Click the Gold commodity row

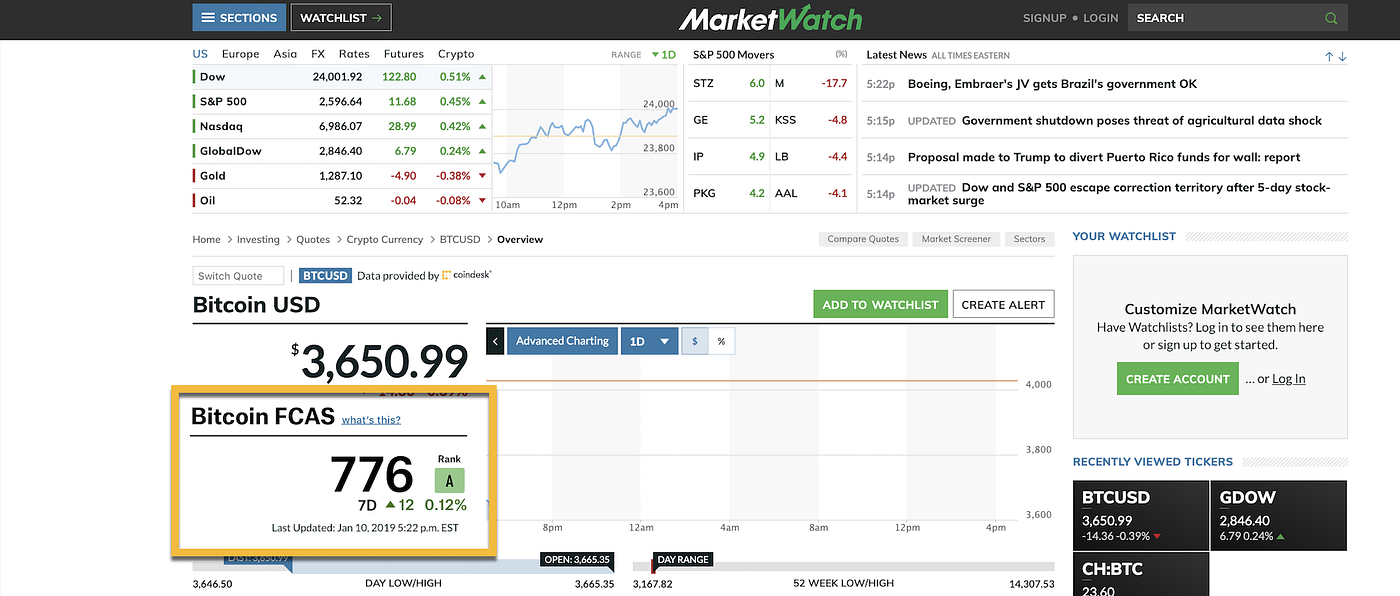point(341,175)
